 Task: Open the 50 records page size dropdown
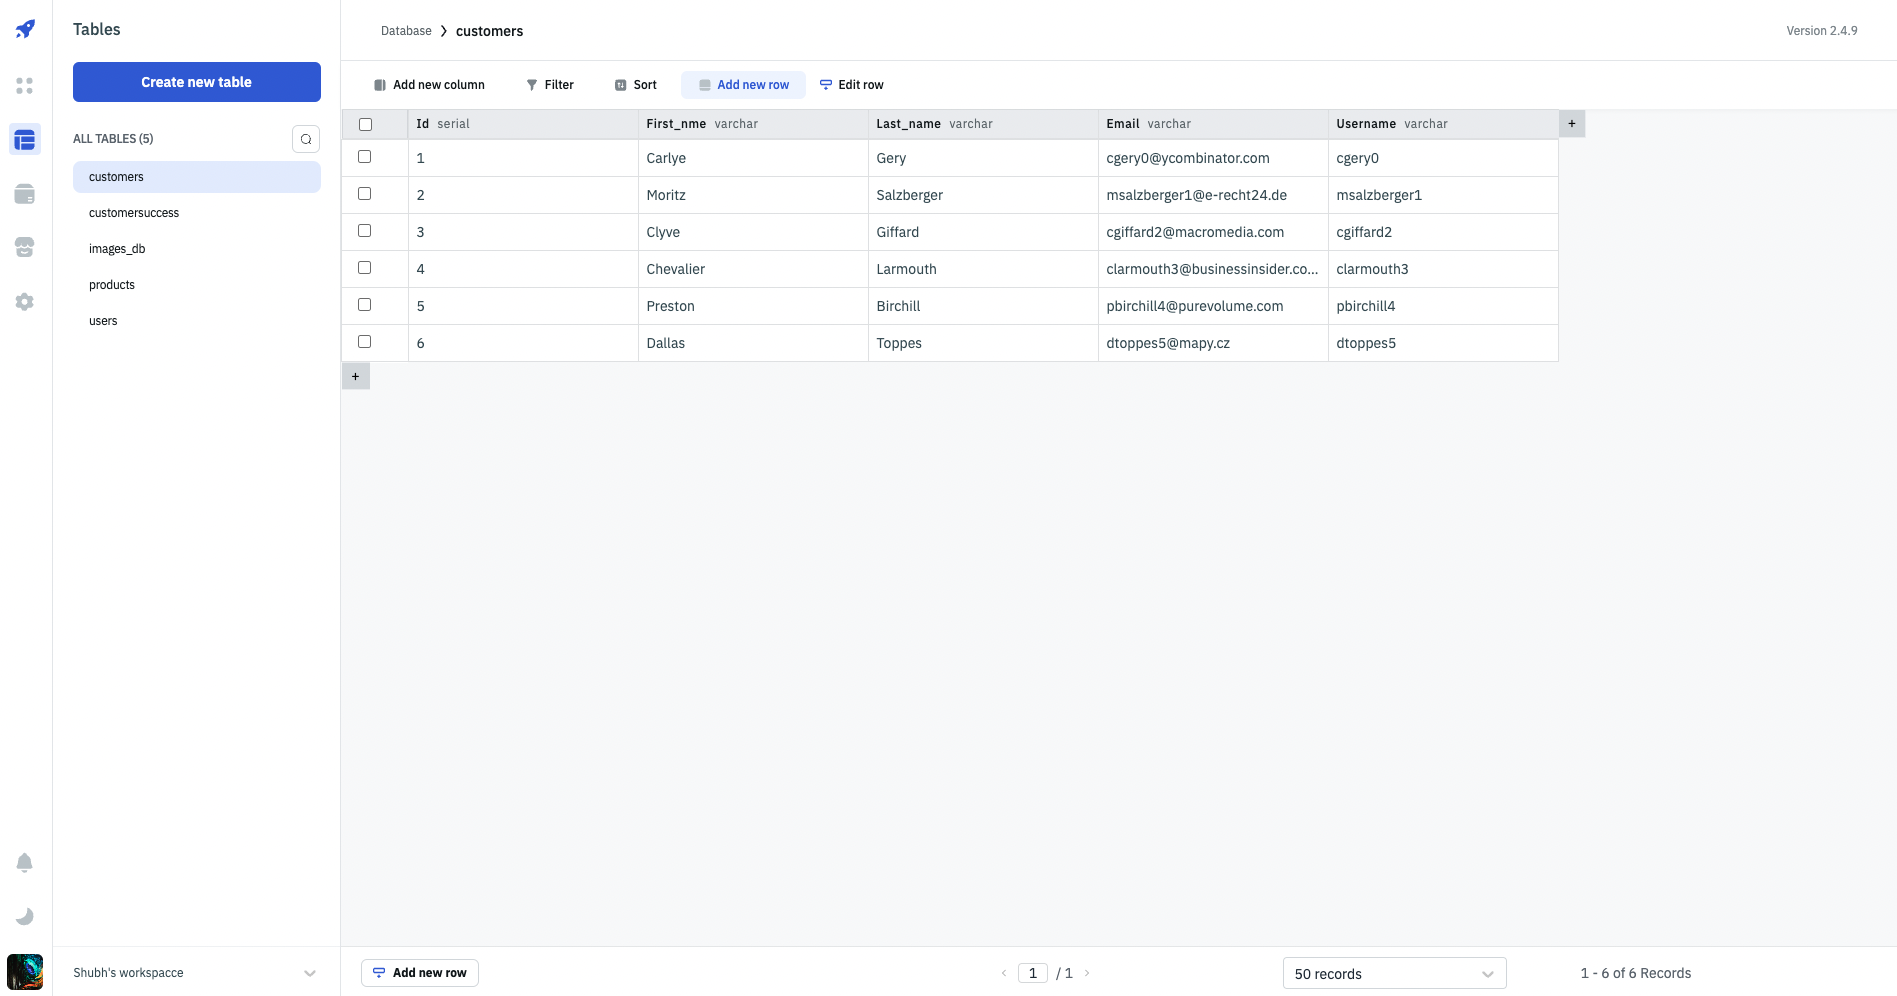point(1394,974)
